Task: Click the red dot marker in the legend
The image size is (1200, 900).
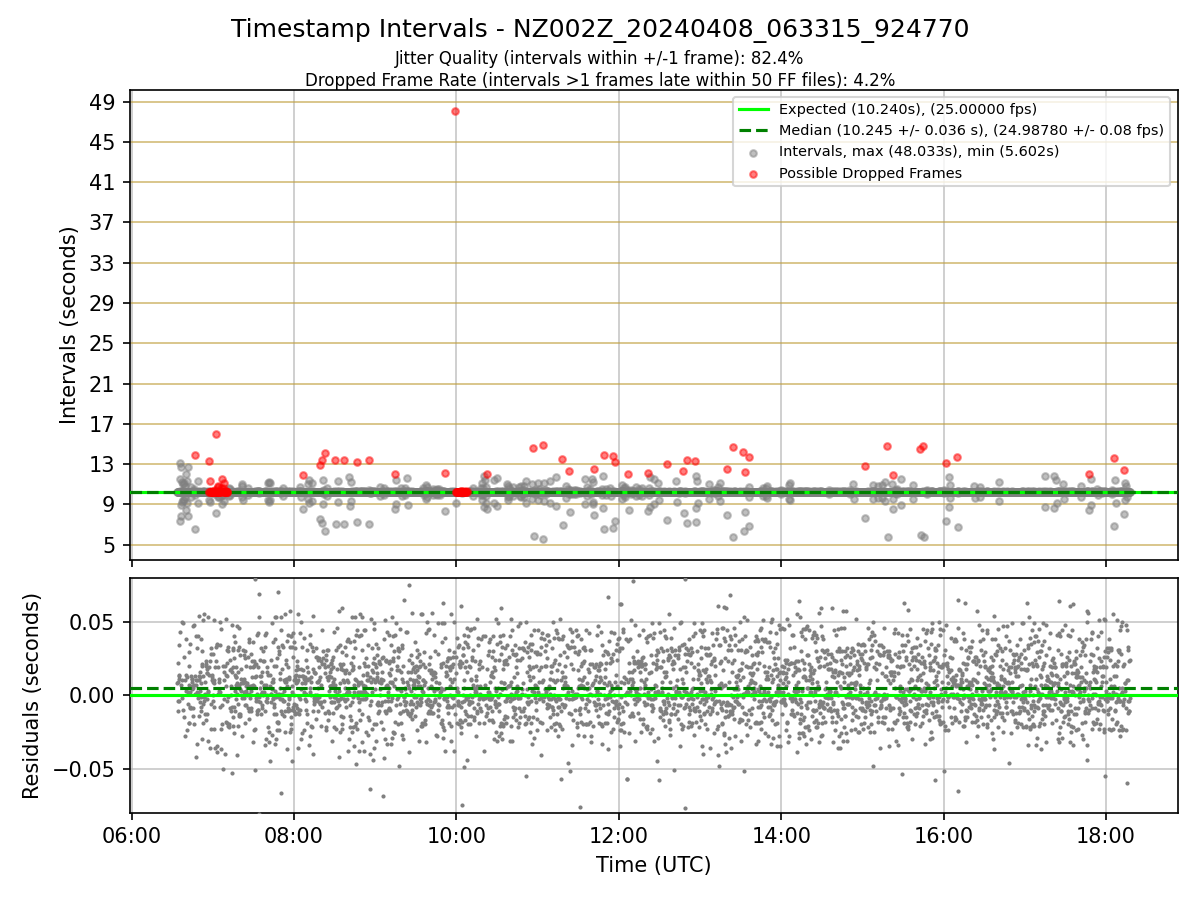Action: (754, 173)
